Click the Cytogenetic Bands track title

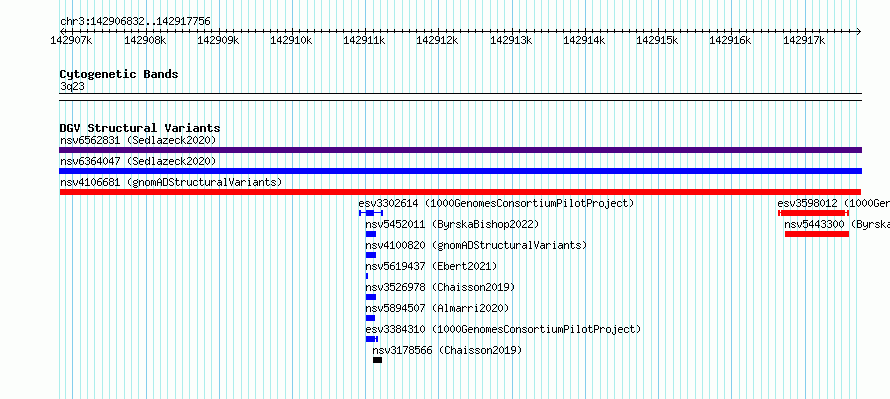119,74
